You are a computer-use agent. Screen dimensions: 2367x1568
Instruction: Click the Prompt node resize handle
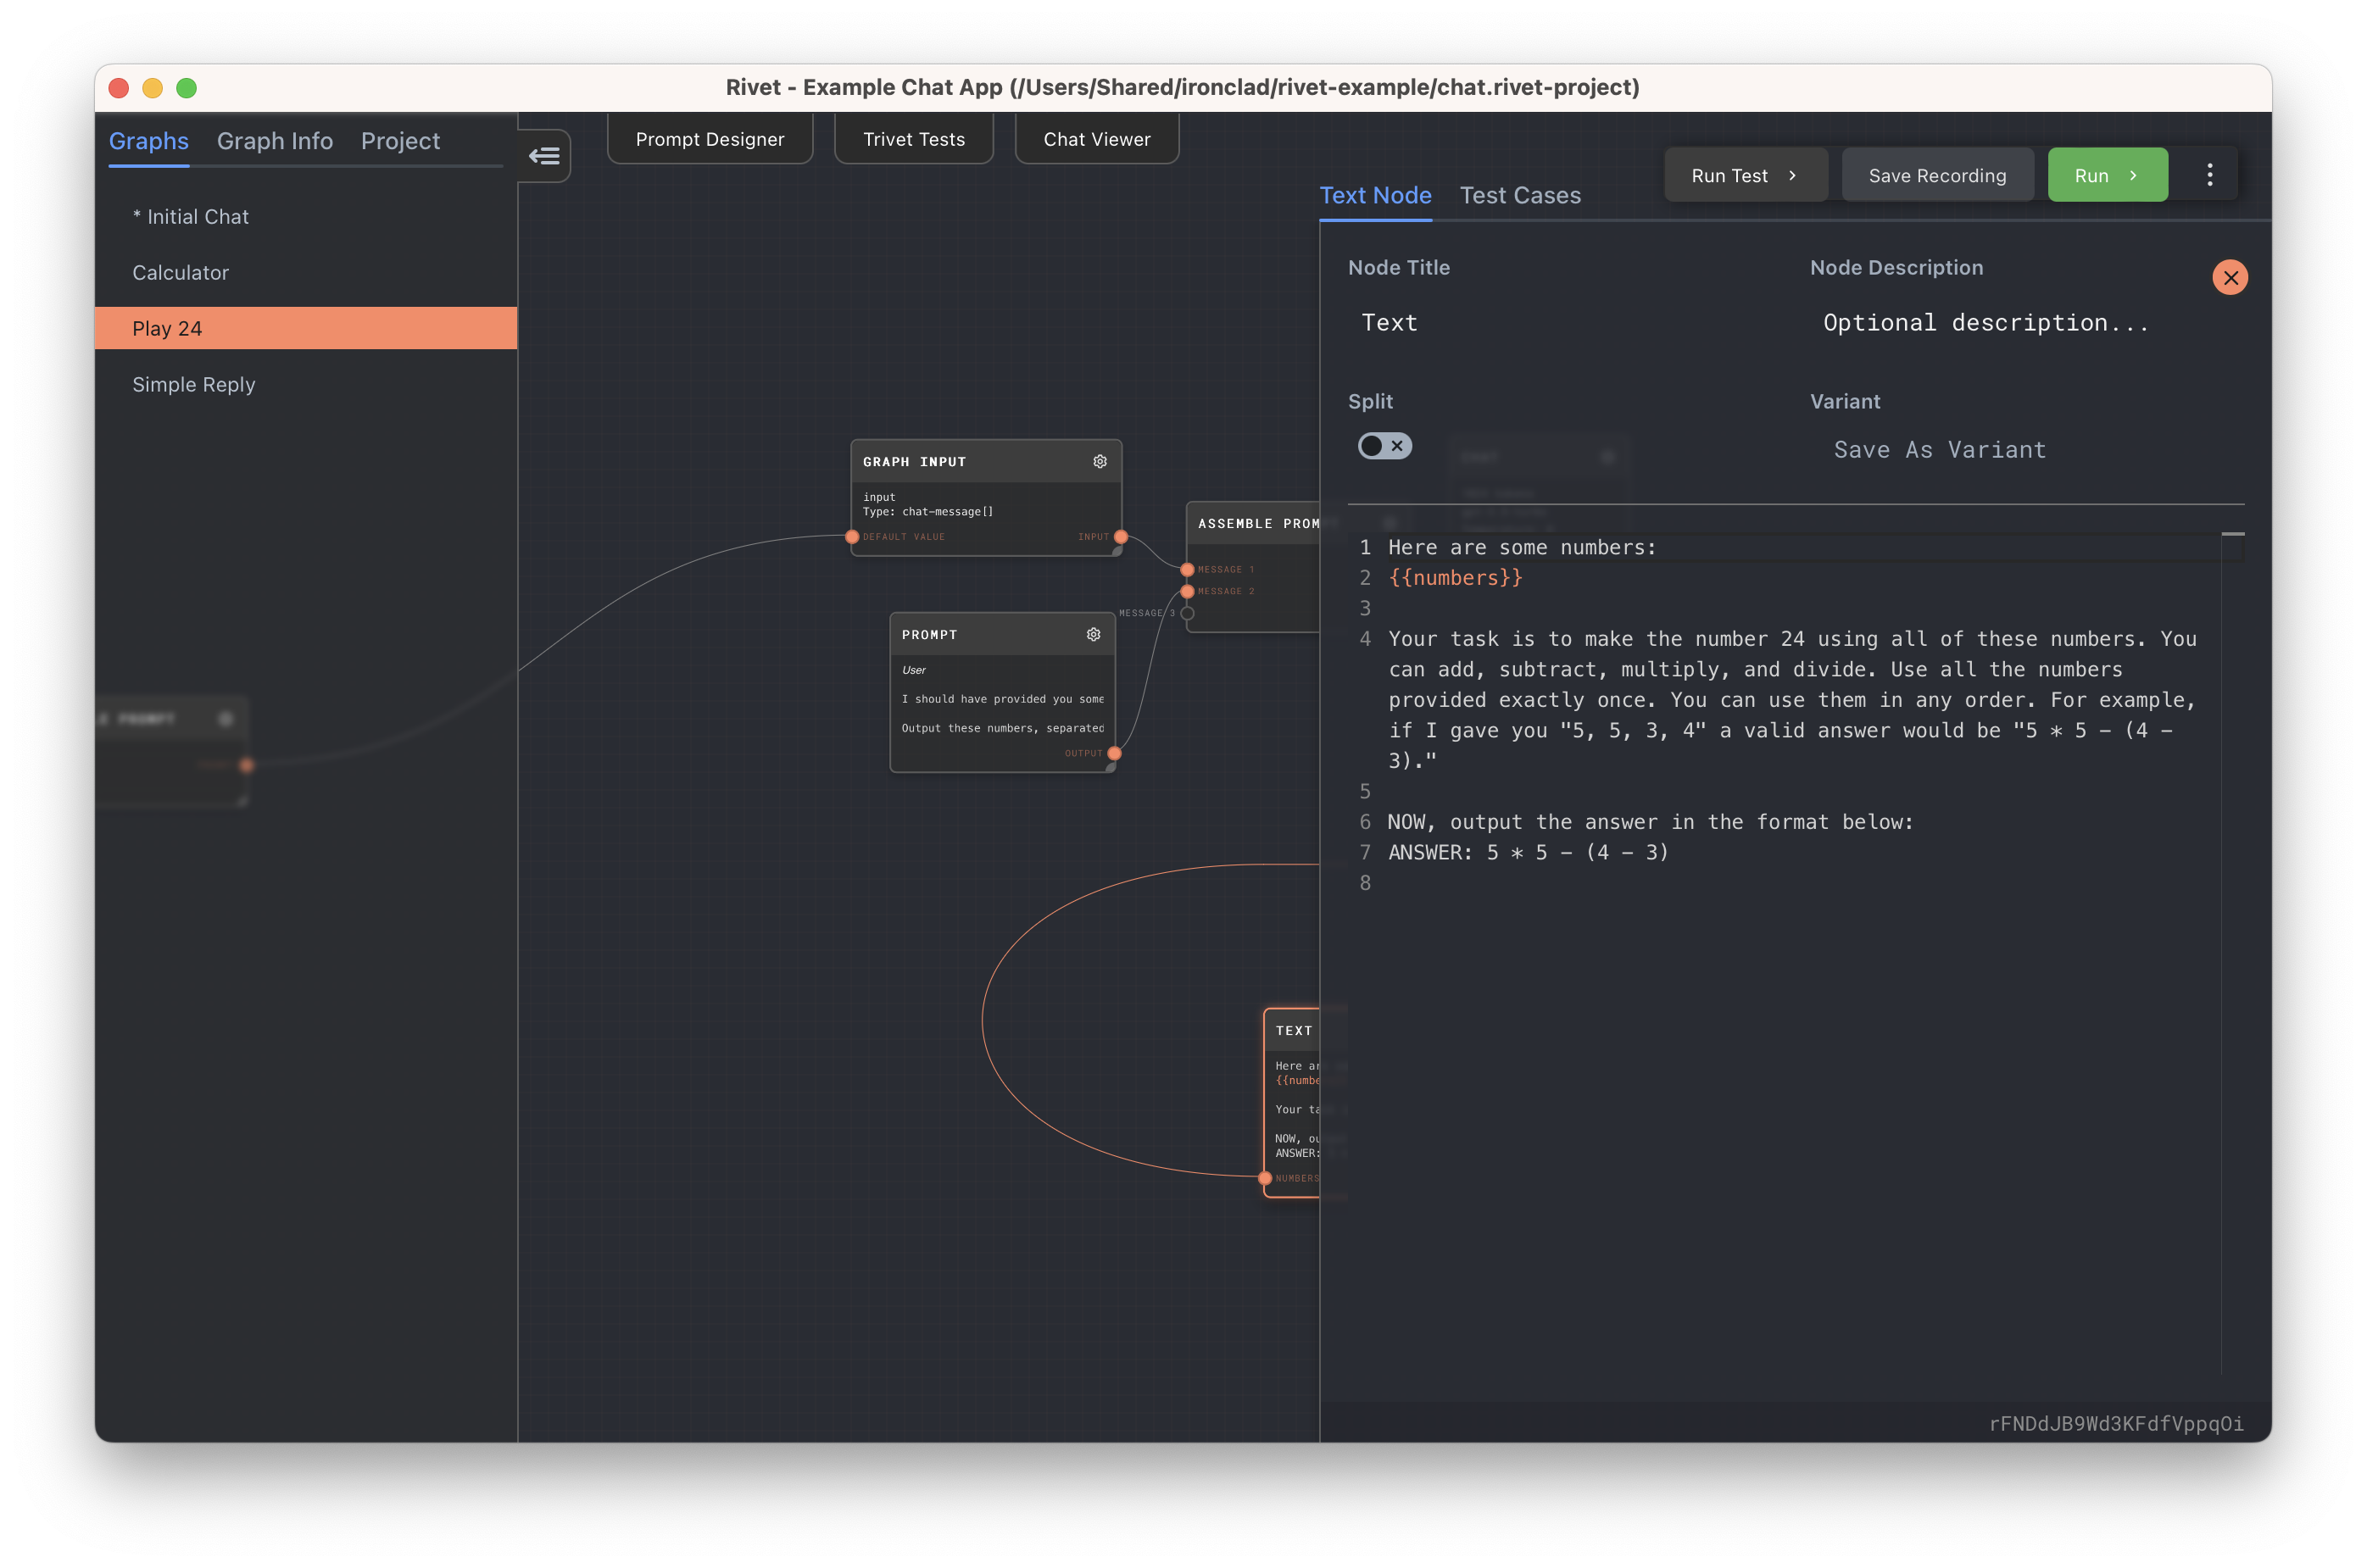tap(1110, 768)
